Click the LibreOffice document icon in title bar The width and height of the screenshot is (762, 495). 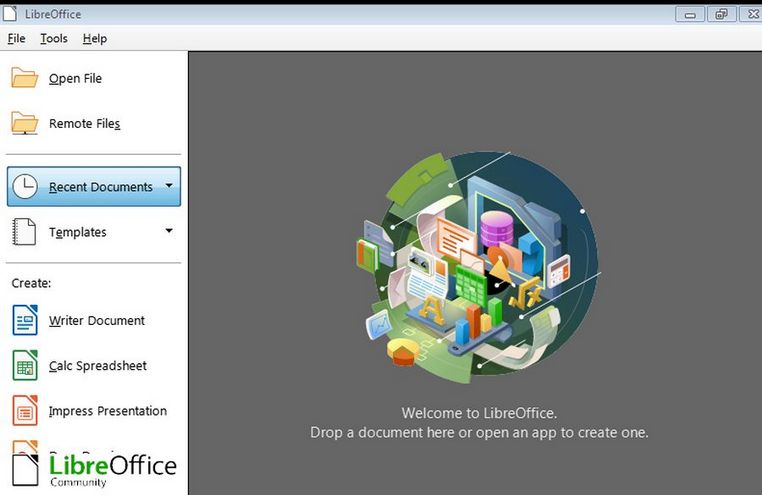pyautogui.click(x=10, y=13)
